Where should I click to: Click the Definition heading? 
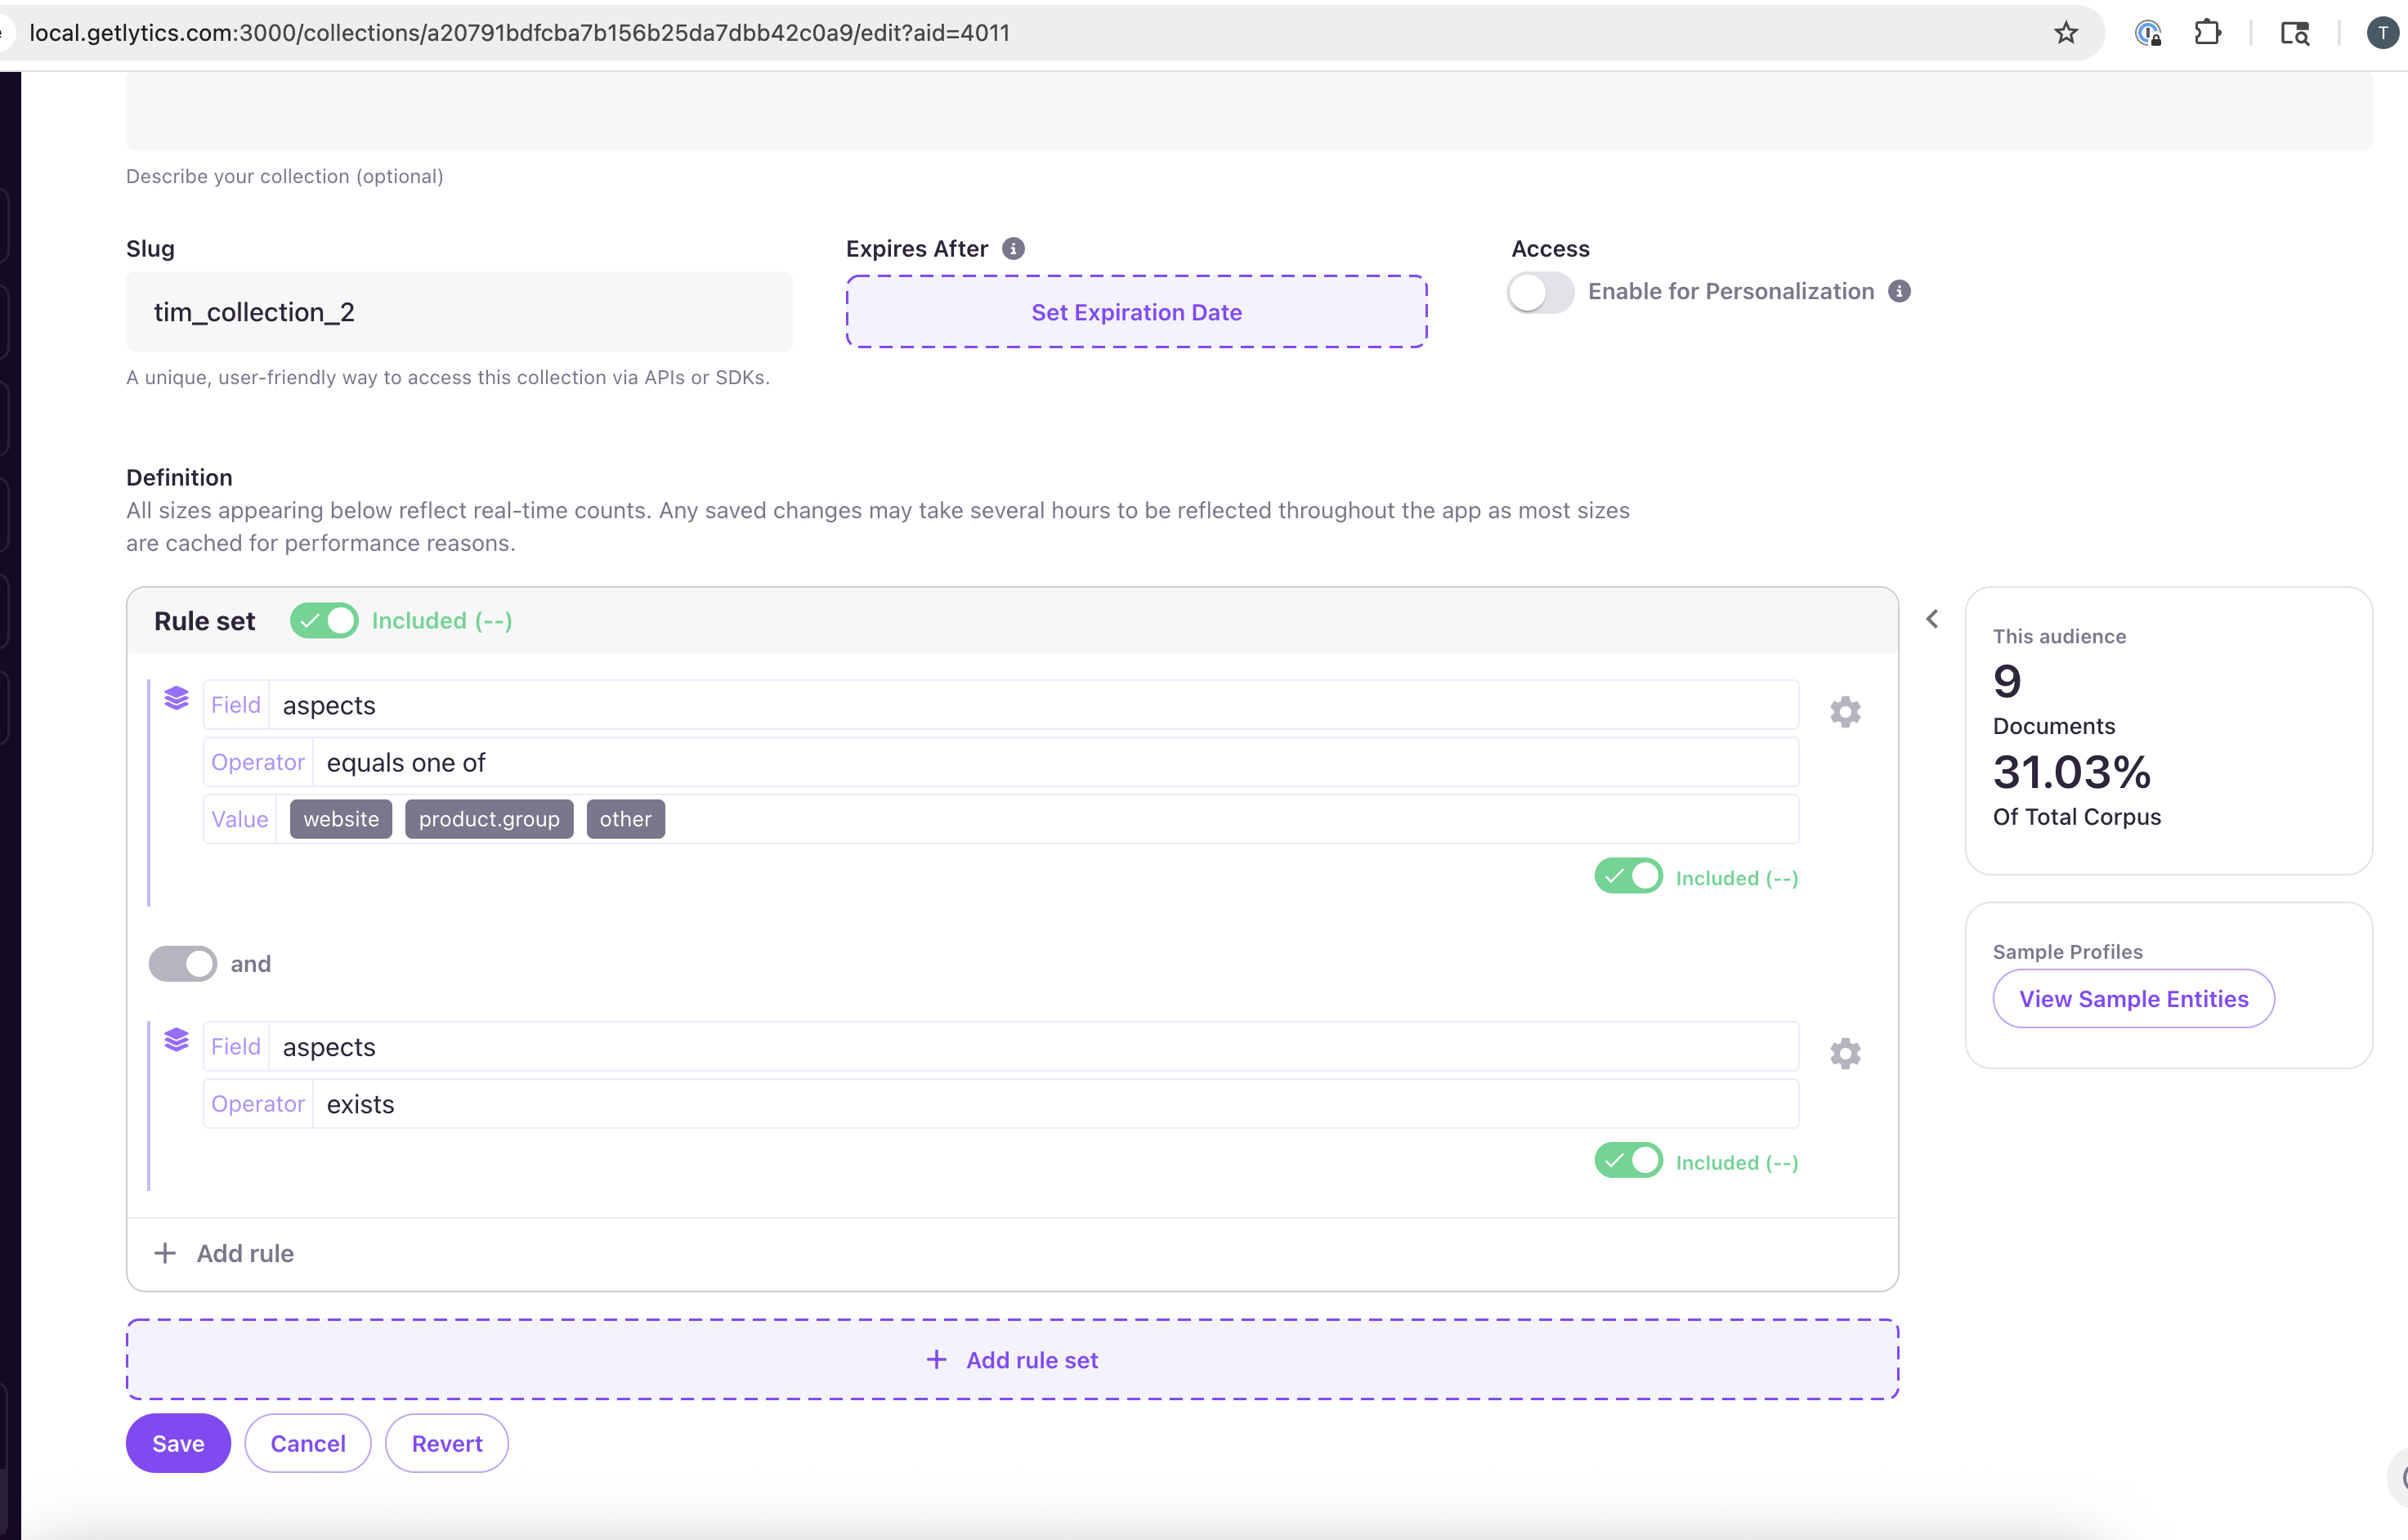179,477
